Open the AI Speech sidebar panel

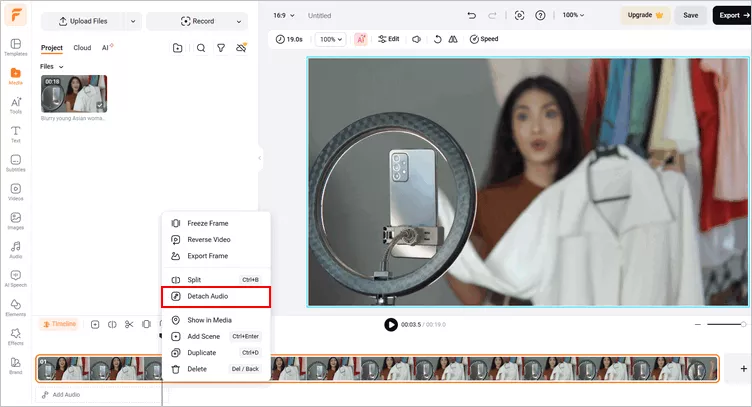15,279
